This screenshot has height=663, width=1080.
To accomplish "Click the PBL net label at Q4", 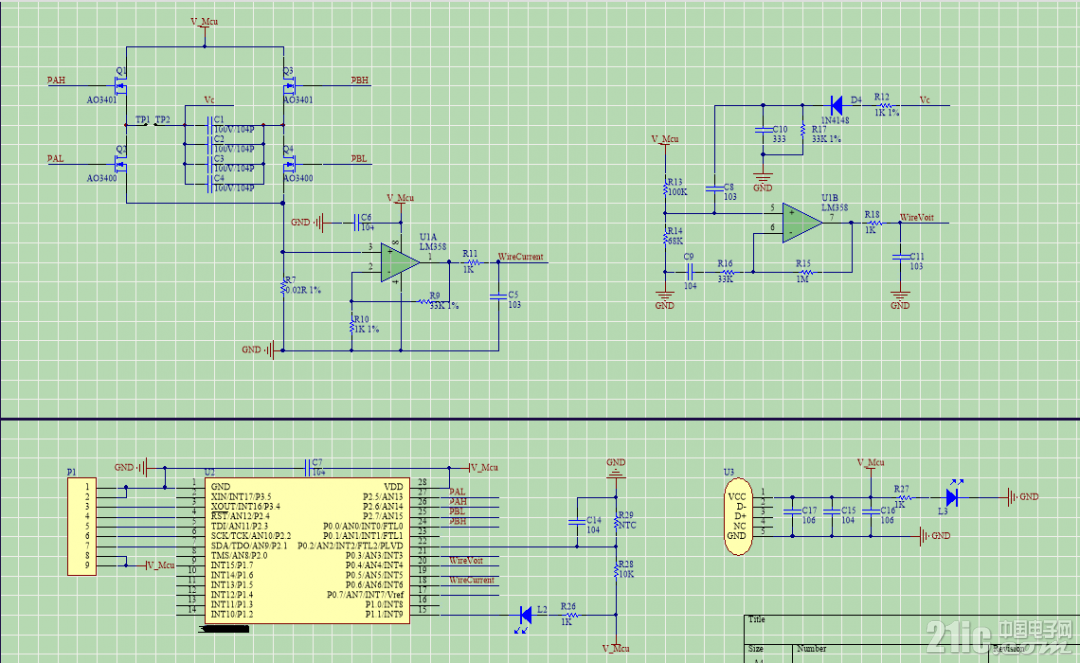I will pos(359,159).
